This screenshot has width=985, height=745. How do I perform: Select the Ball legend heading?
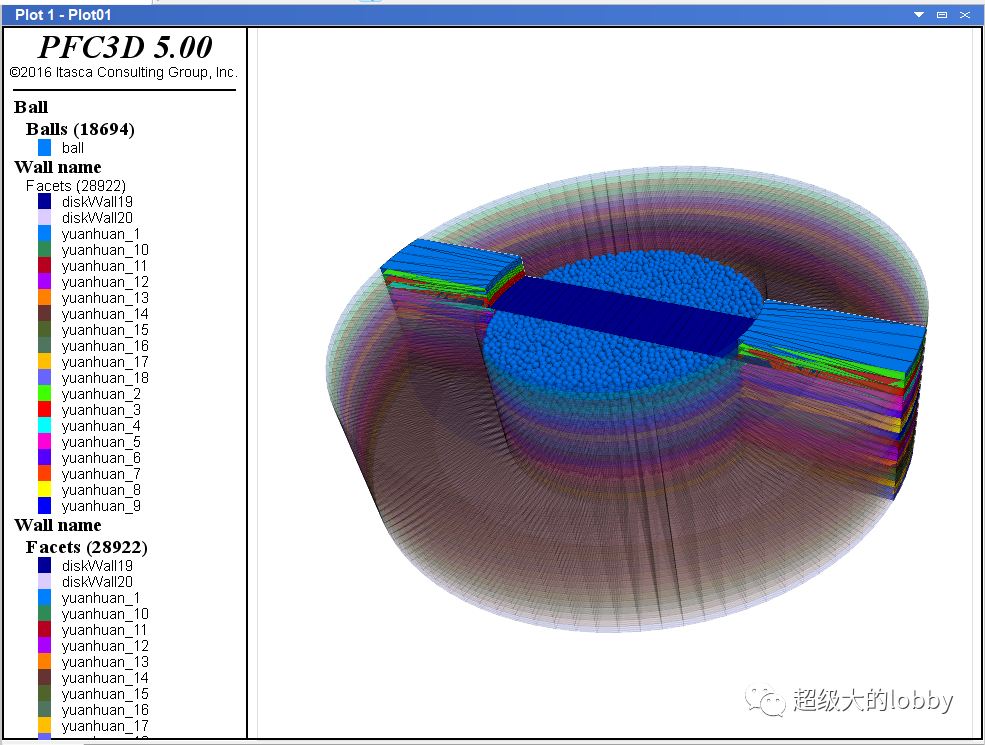click(x=31, y=107)
